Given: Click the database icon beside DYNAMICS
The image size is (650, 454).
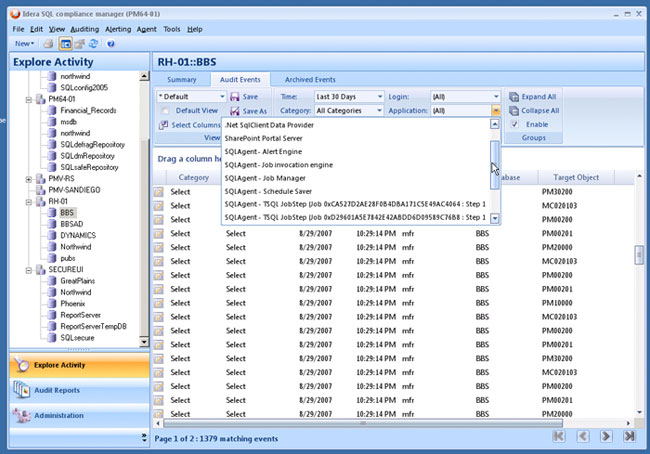Looking at the screenshot, I should point(52,235).
